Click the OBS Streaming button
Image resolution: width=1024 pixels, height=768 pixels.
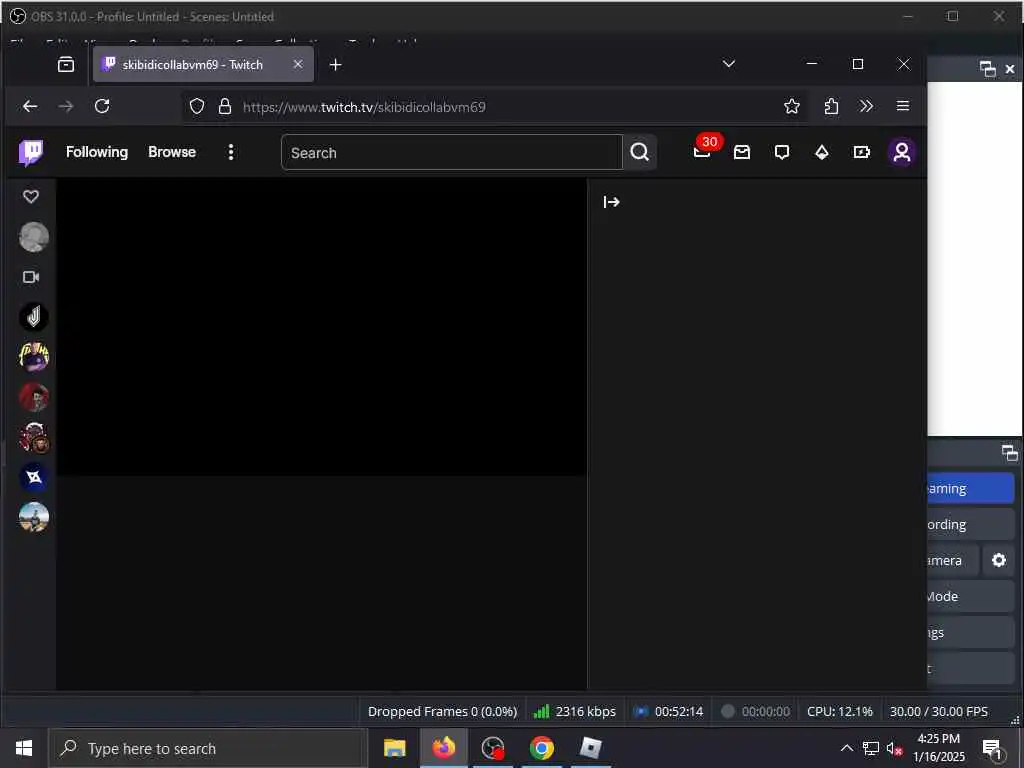click(x=970, y=488)
